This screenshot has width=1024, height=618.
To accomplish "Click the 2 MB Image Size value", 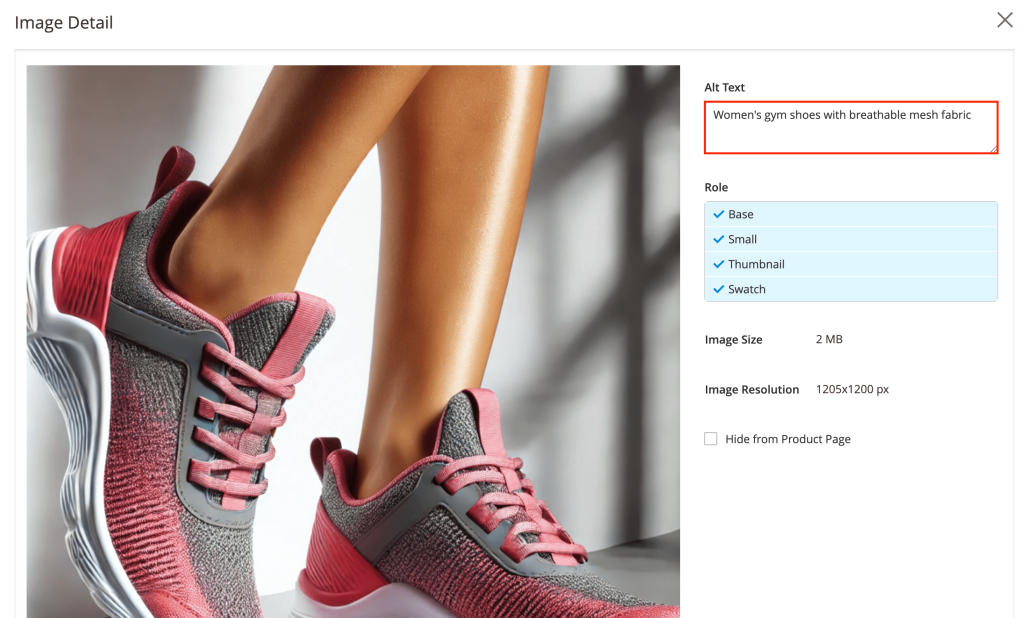I will click(828, 339).
